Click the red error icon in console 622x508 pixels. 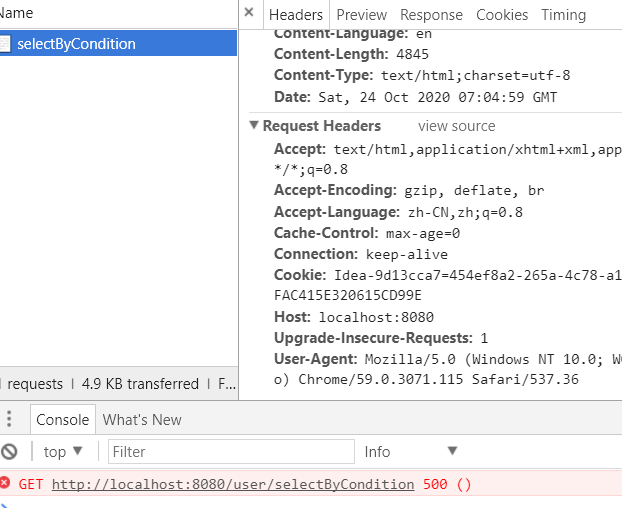[5, 484]
